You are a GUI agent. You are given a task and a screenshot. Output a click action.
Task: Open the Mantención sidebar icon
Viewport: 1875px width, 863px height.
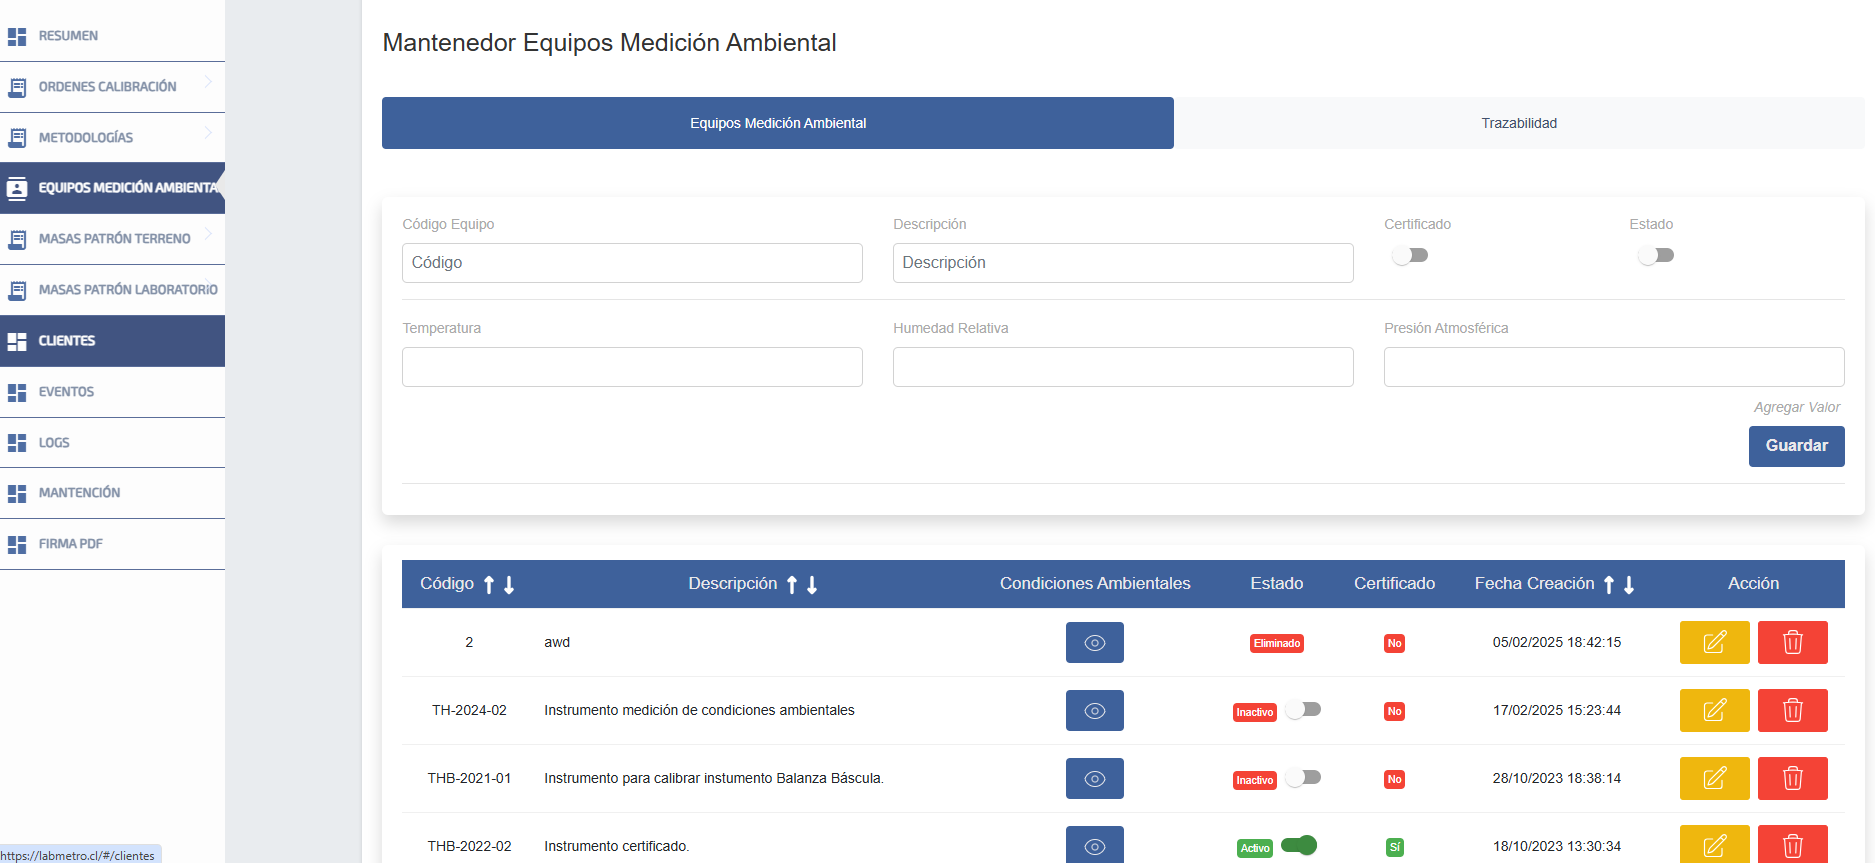(17, 493)
